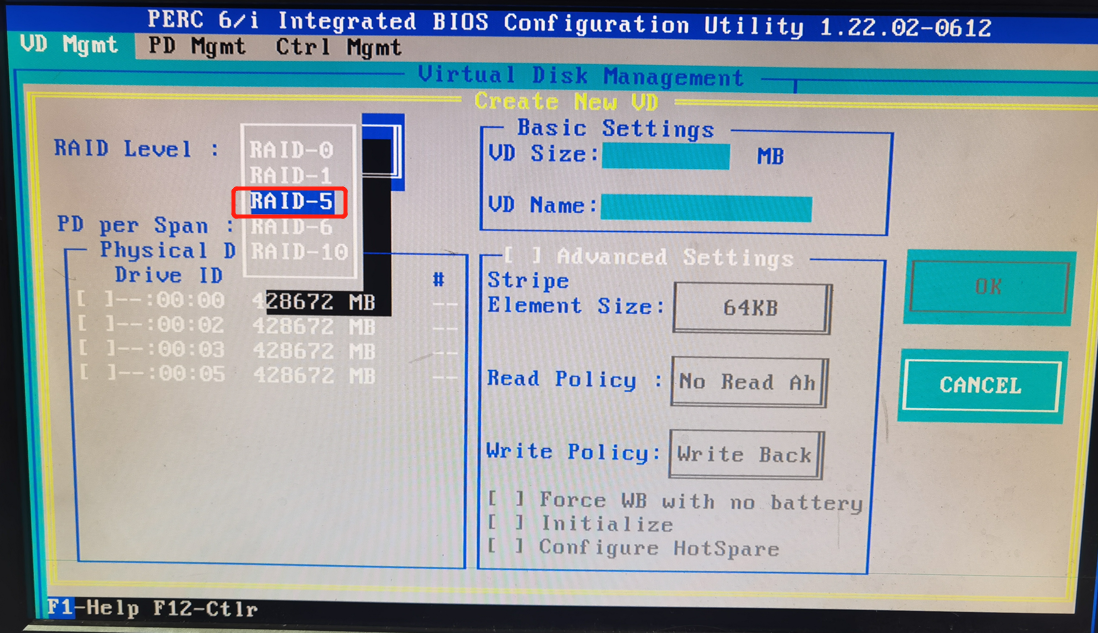The width and height of the screenshot is (1098, 633).
Task: Check the box for drive 00:03
Action: click(x=95, y=349)
